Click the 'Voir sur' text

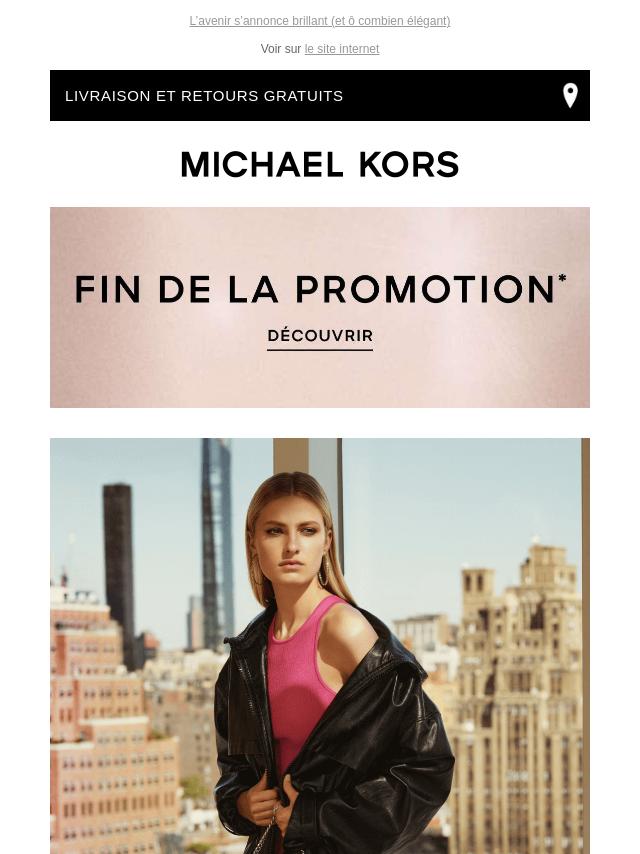281,49
